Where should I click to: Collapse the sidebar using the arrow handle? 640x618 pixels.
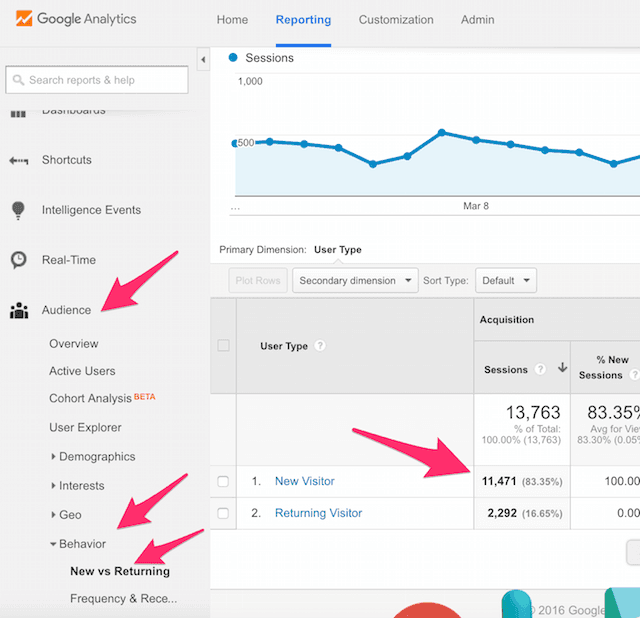(204, 61)
